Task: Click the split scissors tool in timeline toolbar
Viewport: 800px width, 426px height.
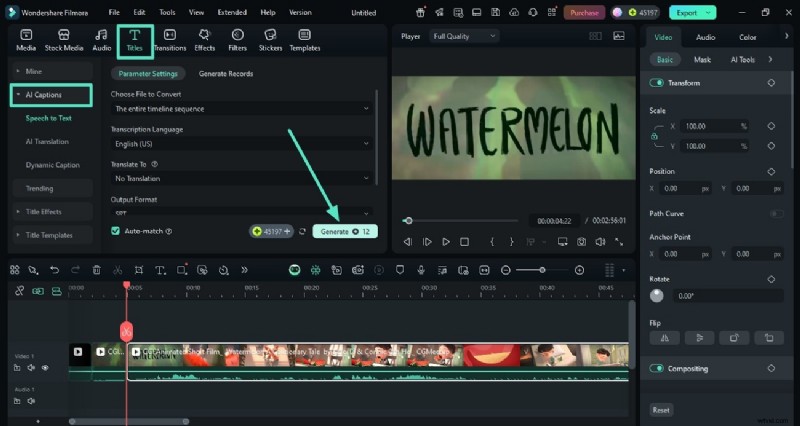Action: tap(117, 270)
